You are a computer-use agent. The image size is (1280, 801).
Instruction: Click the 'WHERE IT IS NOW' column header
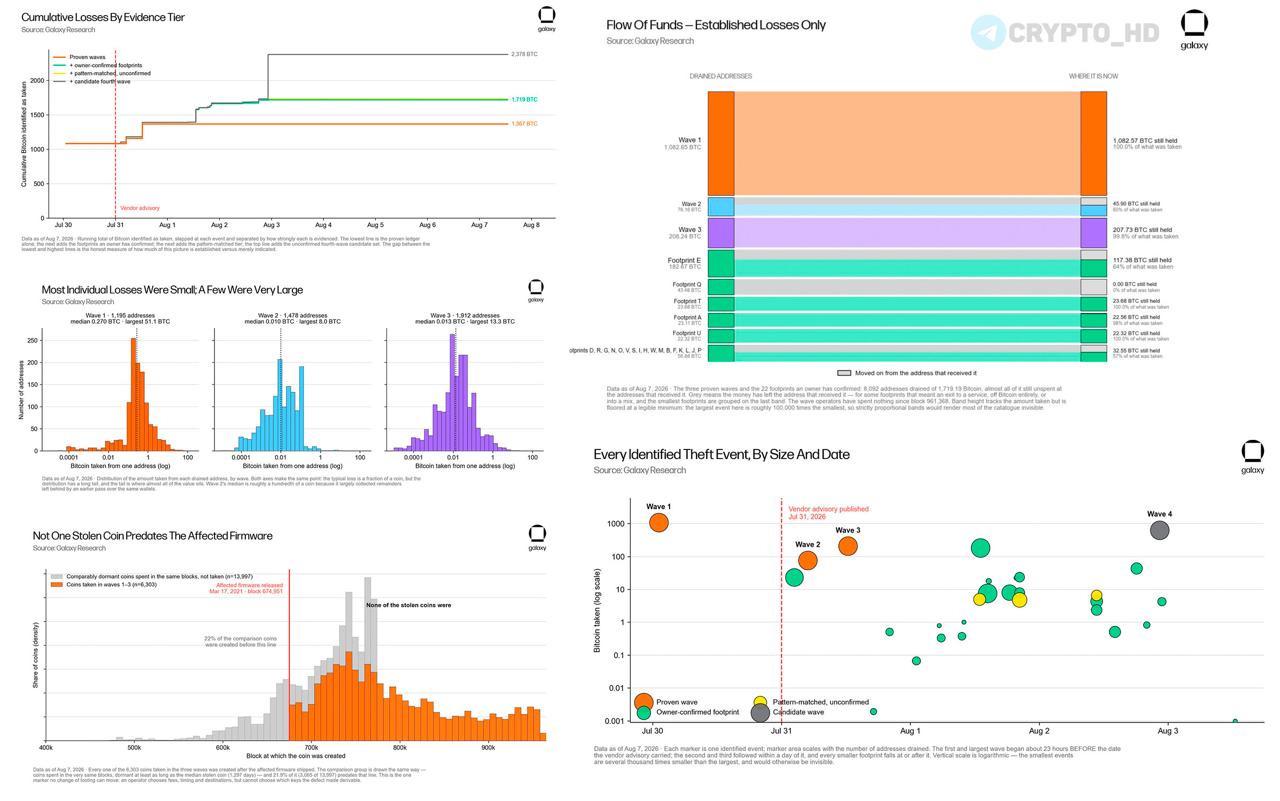pyautogui.click(x=1093, y=76)
